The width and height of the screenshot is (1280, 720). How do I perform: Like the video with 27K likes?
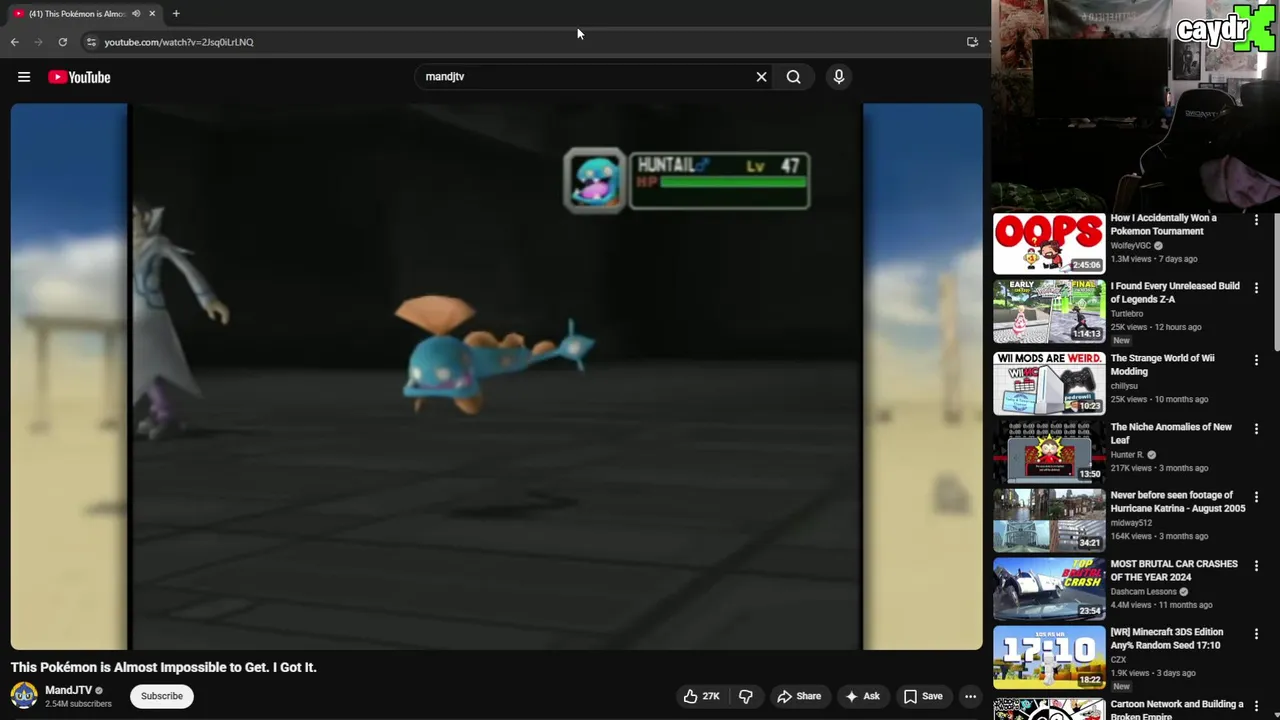701,696
